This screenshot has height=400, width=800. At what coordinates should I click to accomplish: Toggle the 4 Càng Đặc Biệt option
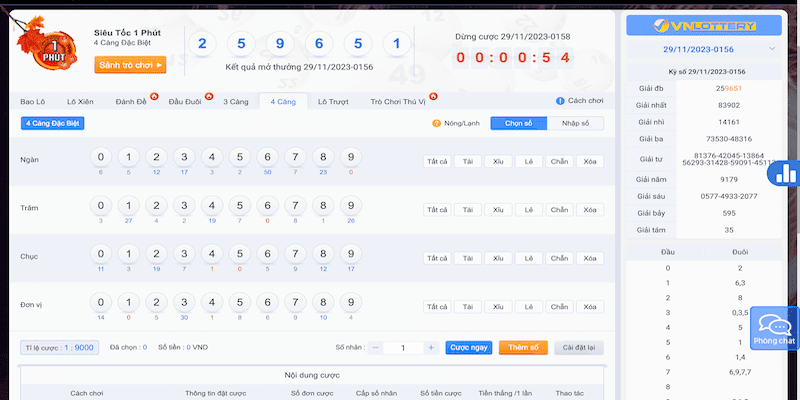pos(52,123)
